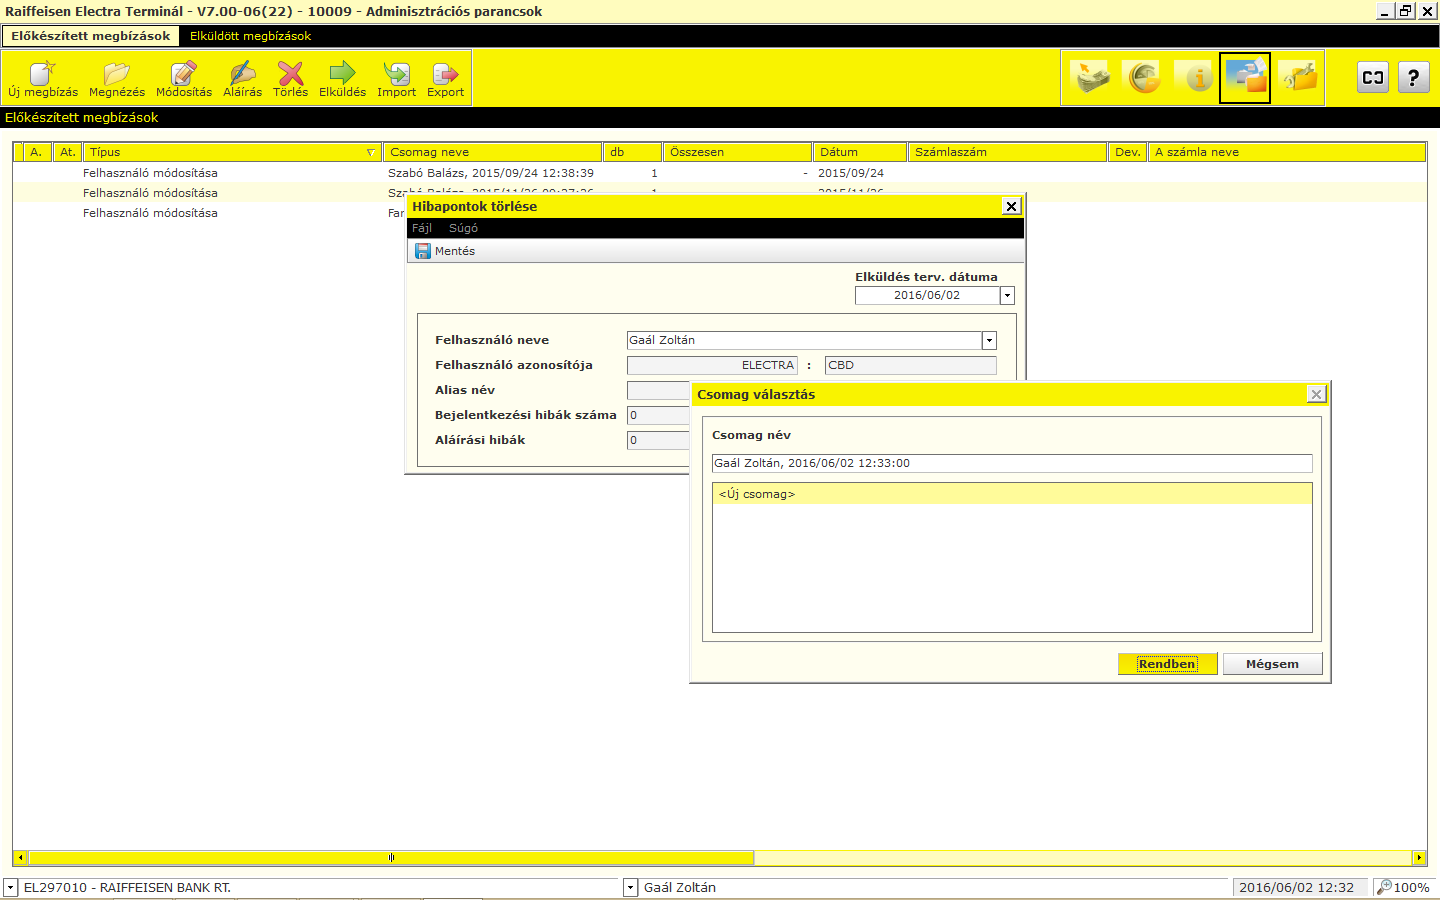Open the user selector dropdown in status bar
This screenshot has height=900, width=1440.
(x=630, y=887)
